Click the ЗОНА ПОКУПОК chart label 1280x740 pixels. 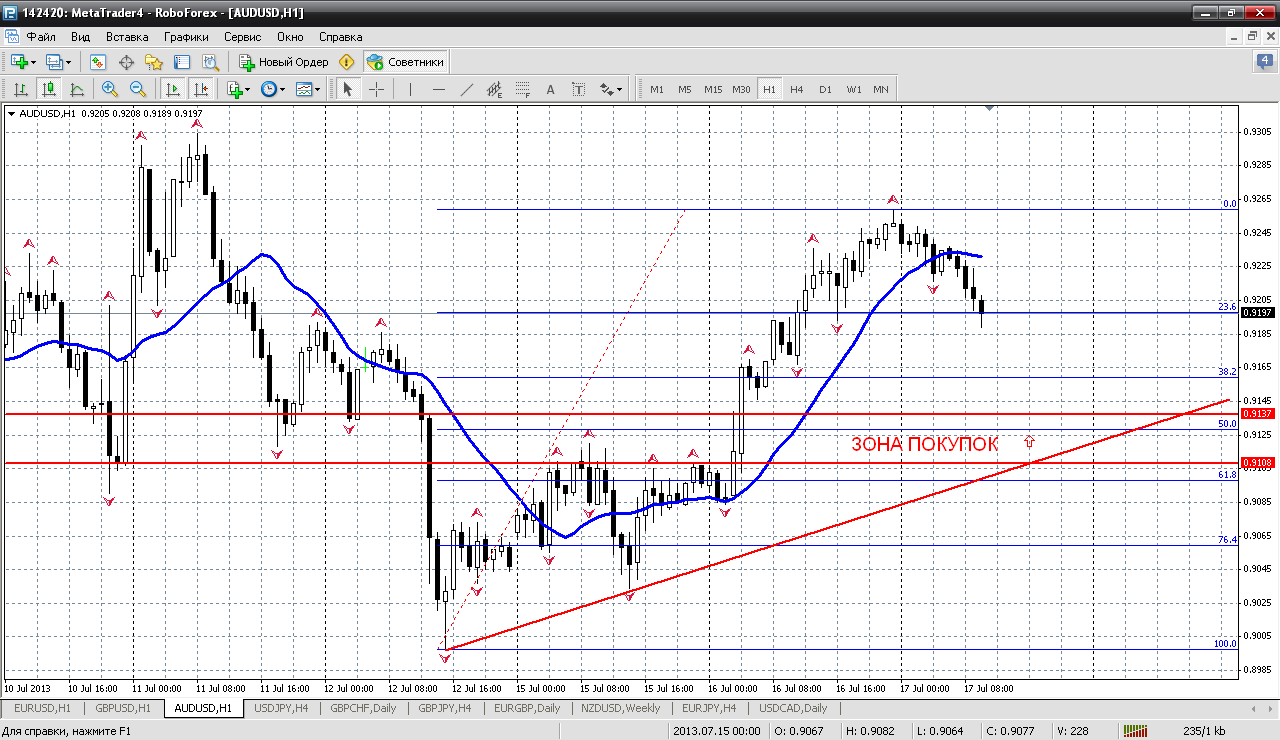(924, 445)
